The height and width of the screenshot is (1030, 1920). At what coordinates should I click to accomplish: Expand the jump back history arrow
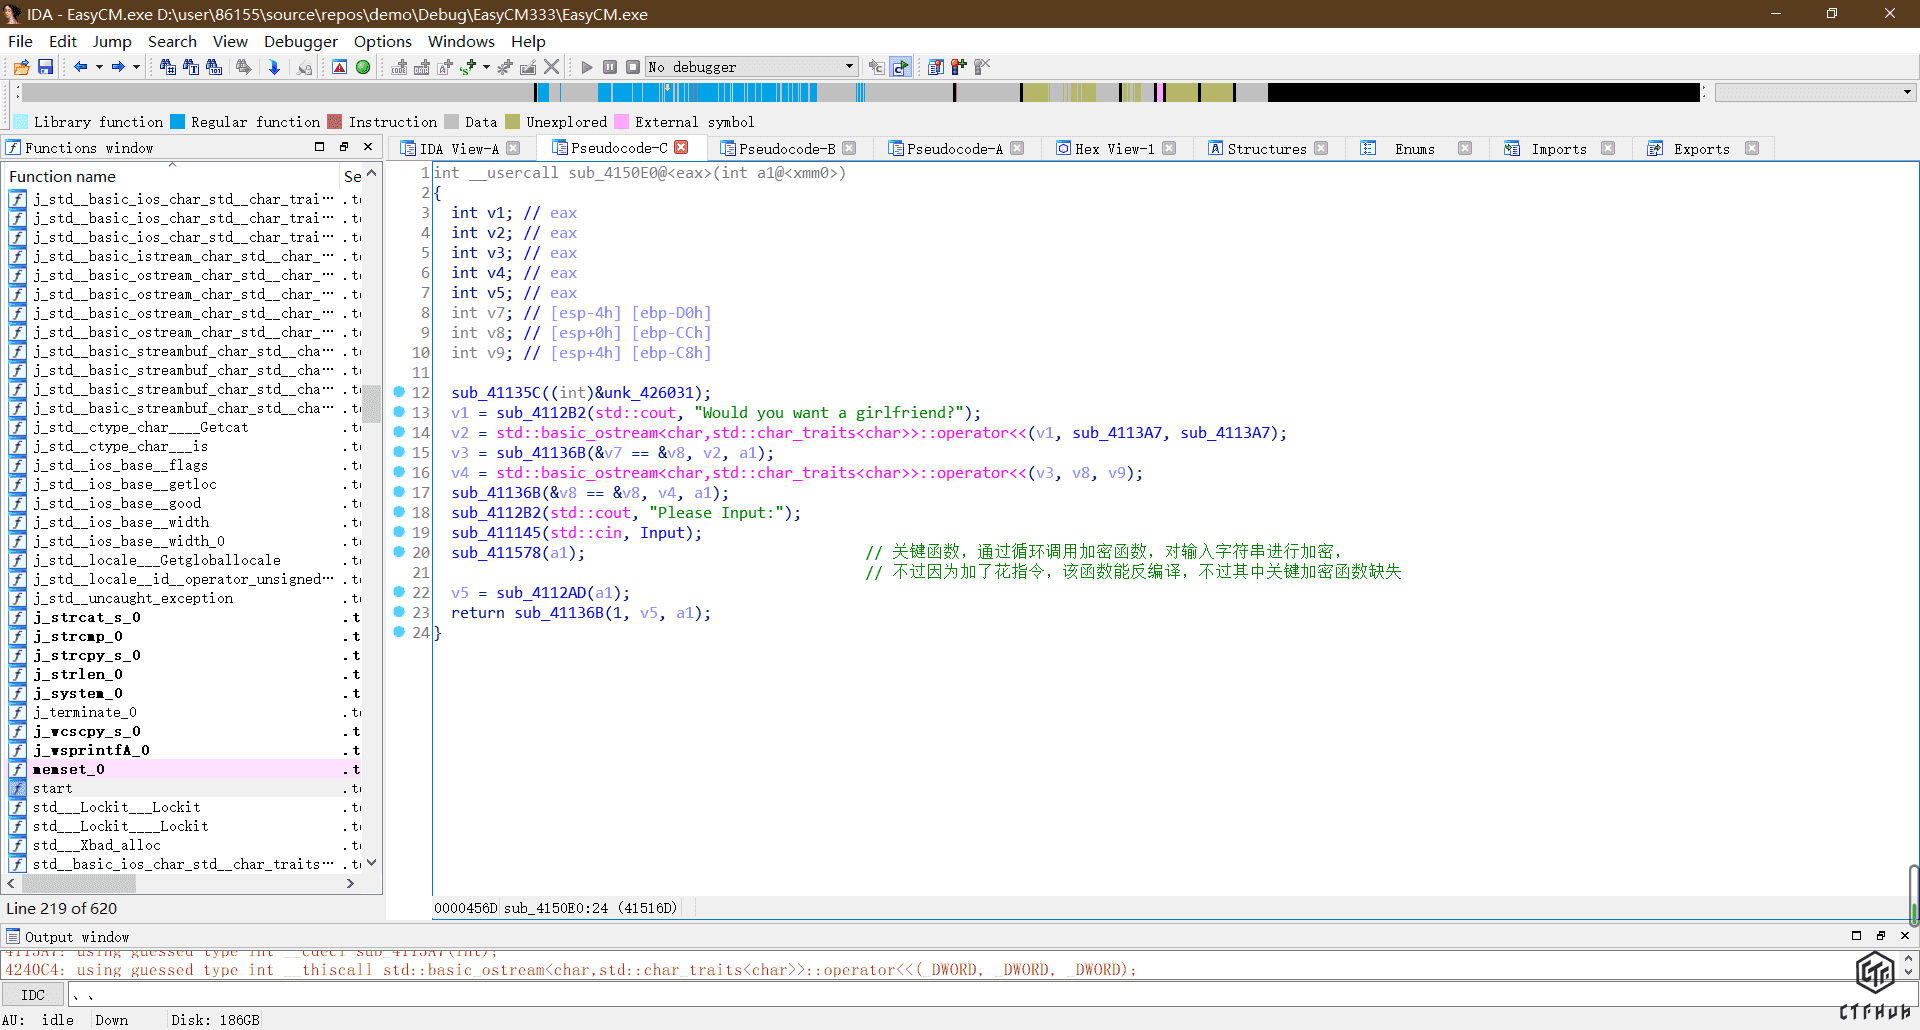pyautogui.click(x=99, y=67)
